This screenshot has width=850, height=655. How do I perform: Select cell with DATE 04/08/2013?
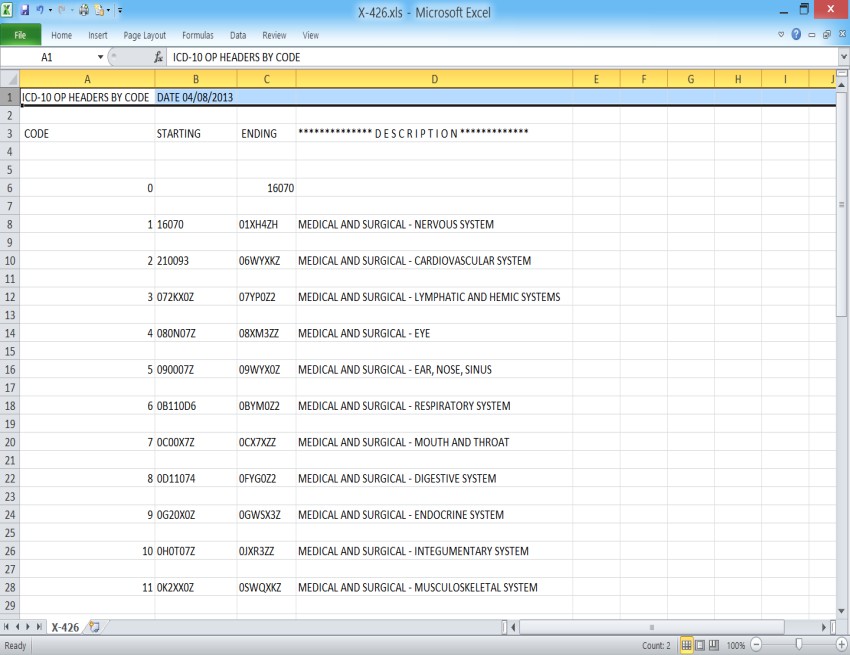(x=196, y=98)
